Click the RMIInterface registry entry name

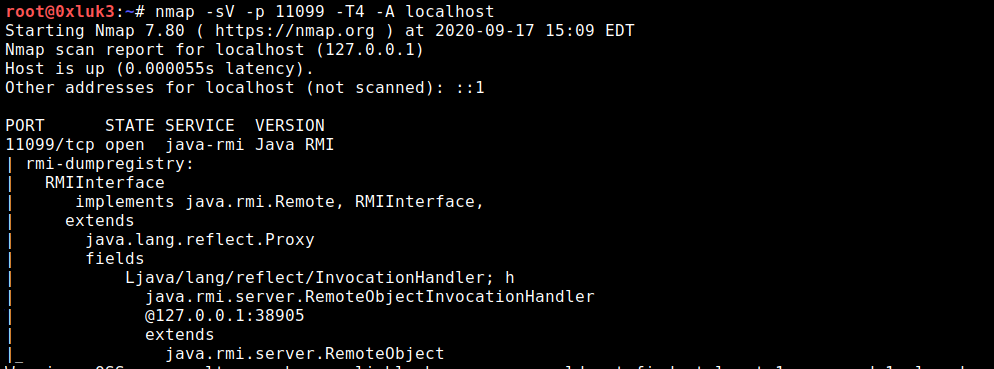[x=105, y=183]
